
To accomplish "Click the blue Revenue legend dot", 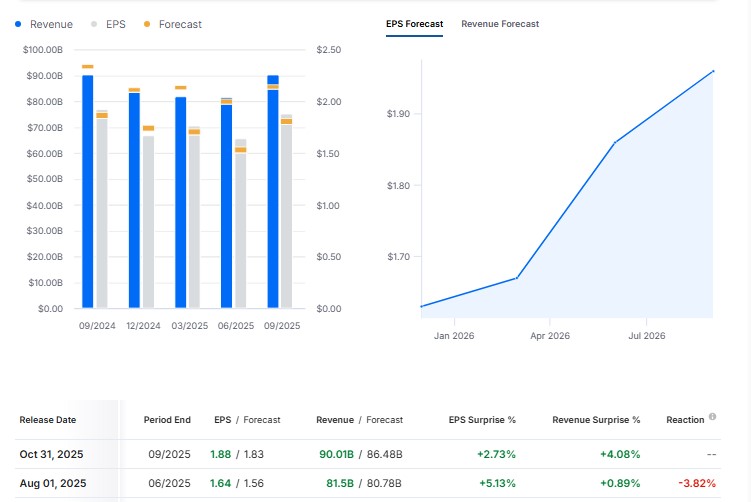I will [x=19, y=23].
